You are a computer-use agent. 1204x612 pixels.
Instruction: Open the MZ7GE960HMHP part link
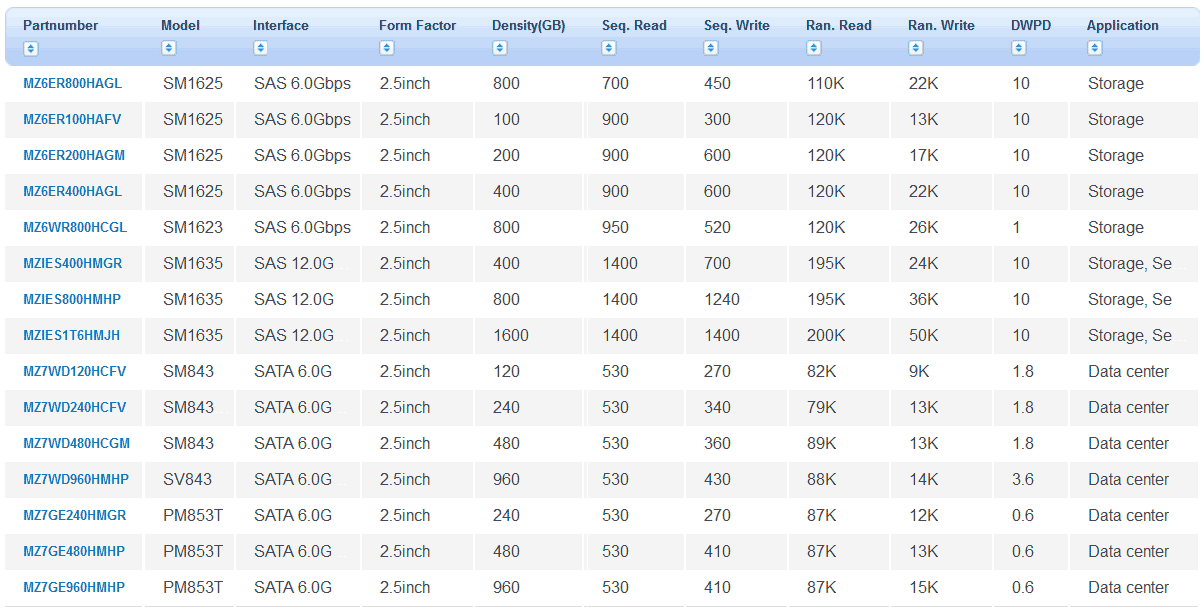tap(74, 588)
